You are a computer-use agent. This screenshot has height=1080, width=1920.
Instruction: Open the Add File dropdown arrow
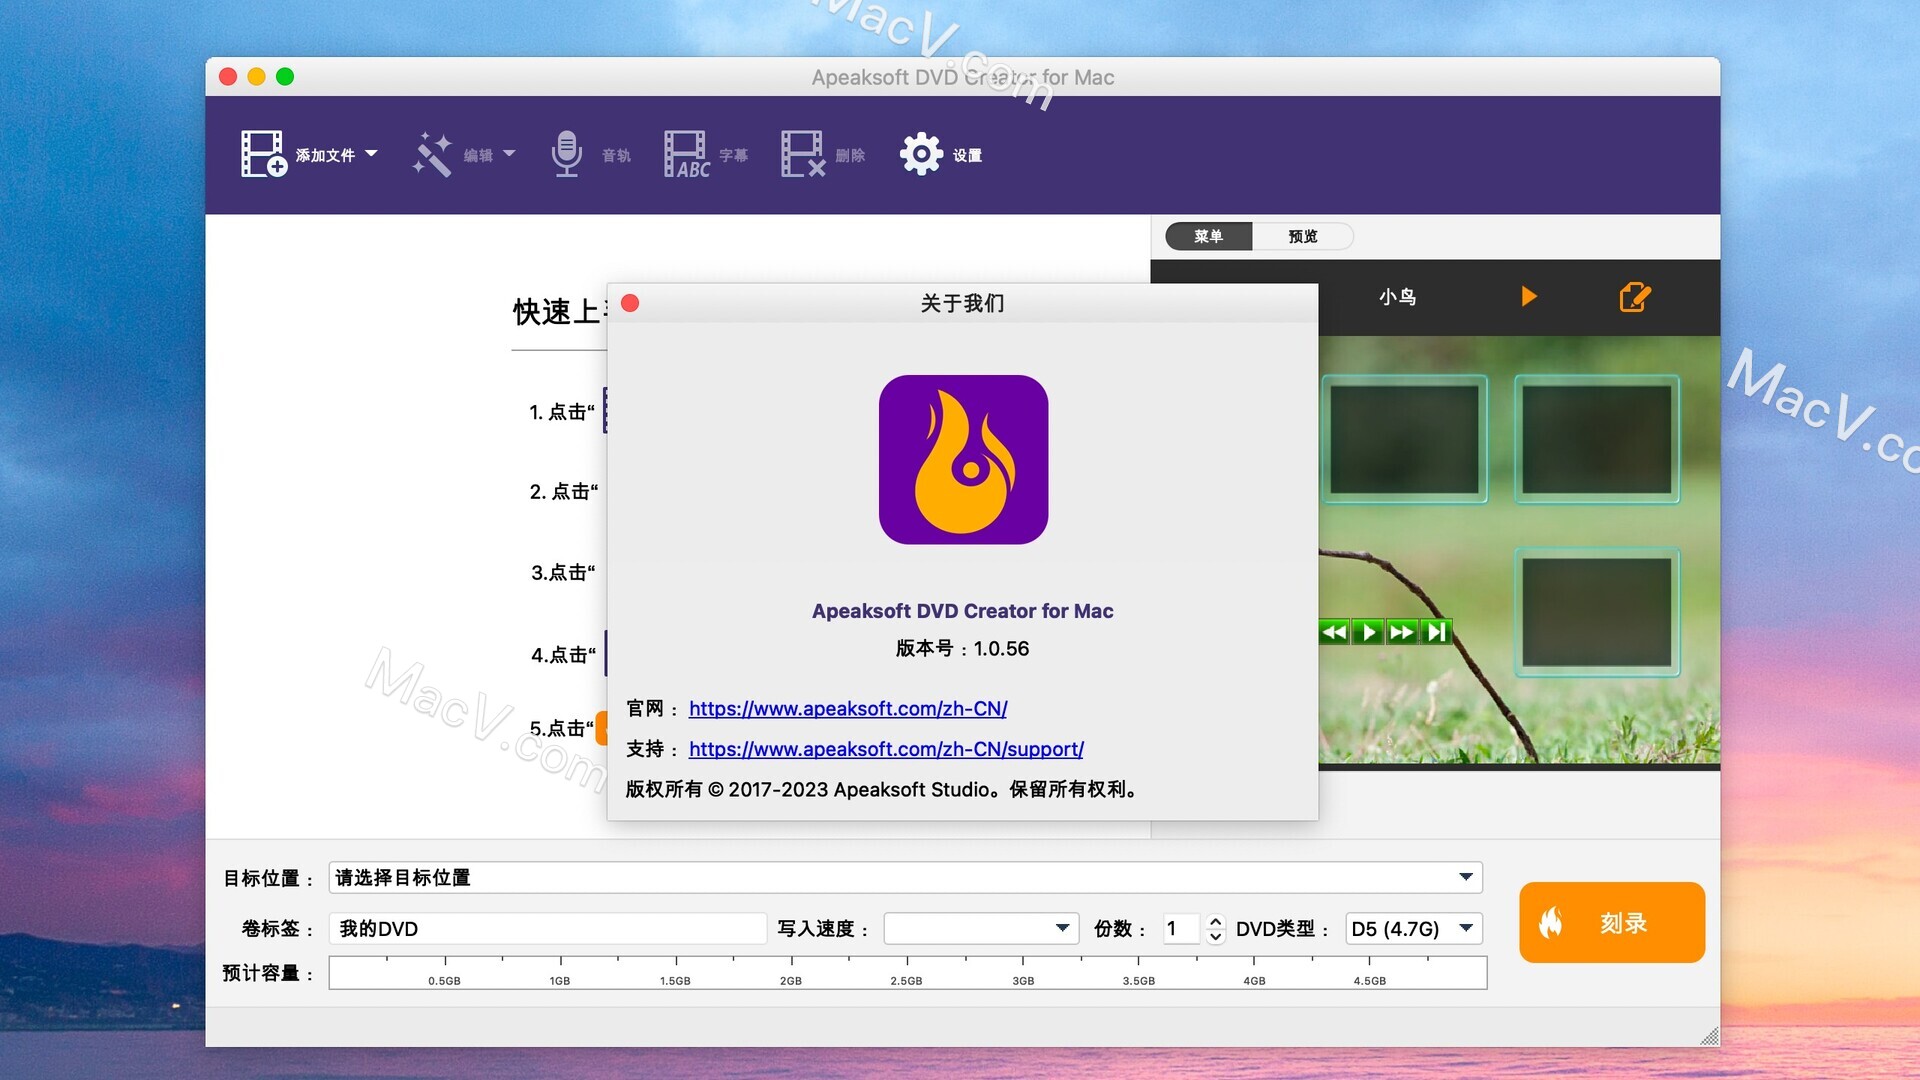coord(371,154)
